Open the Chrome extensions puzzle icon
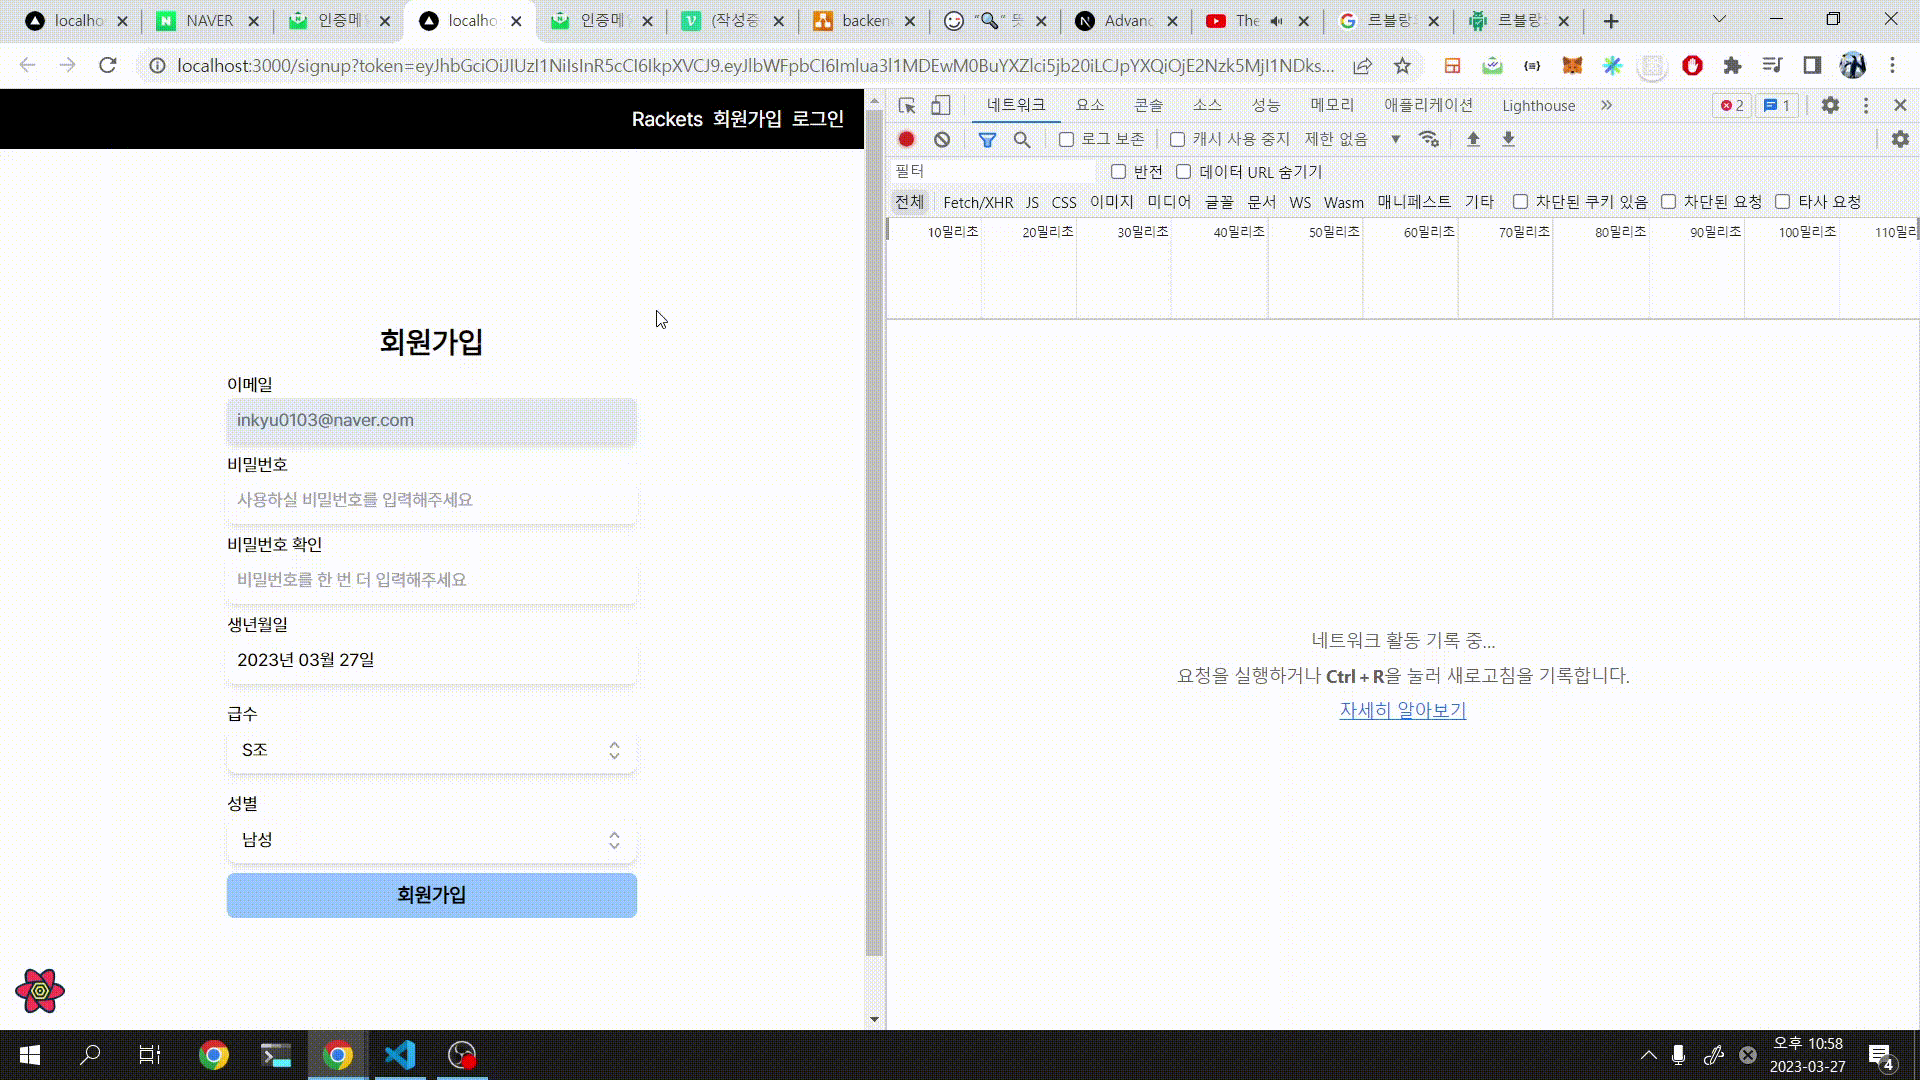 1732,66
